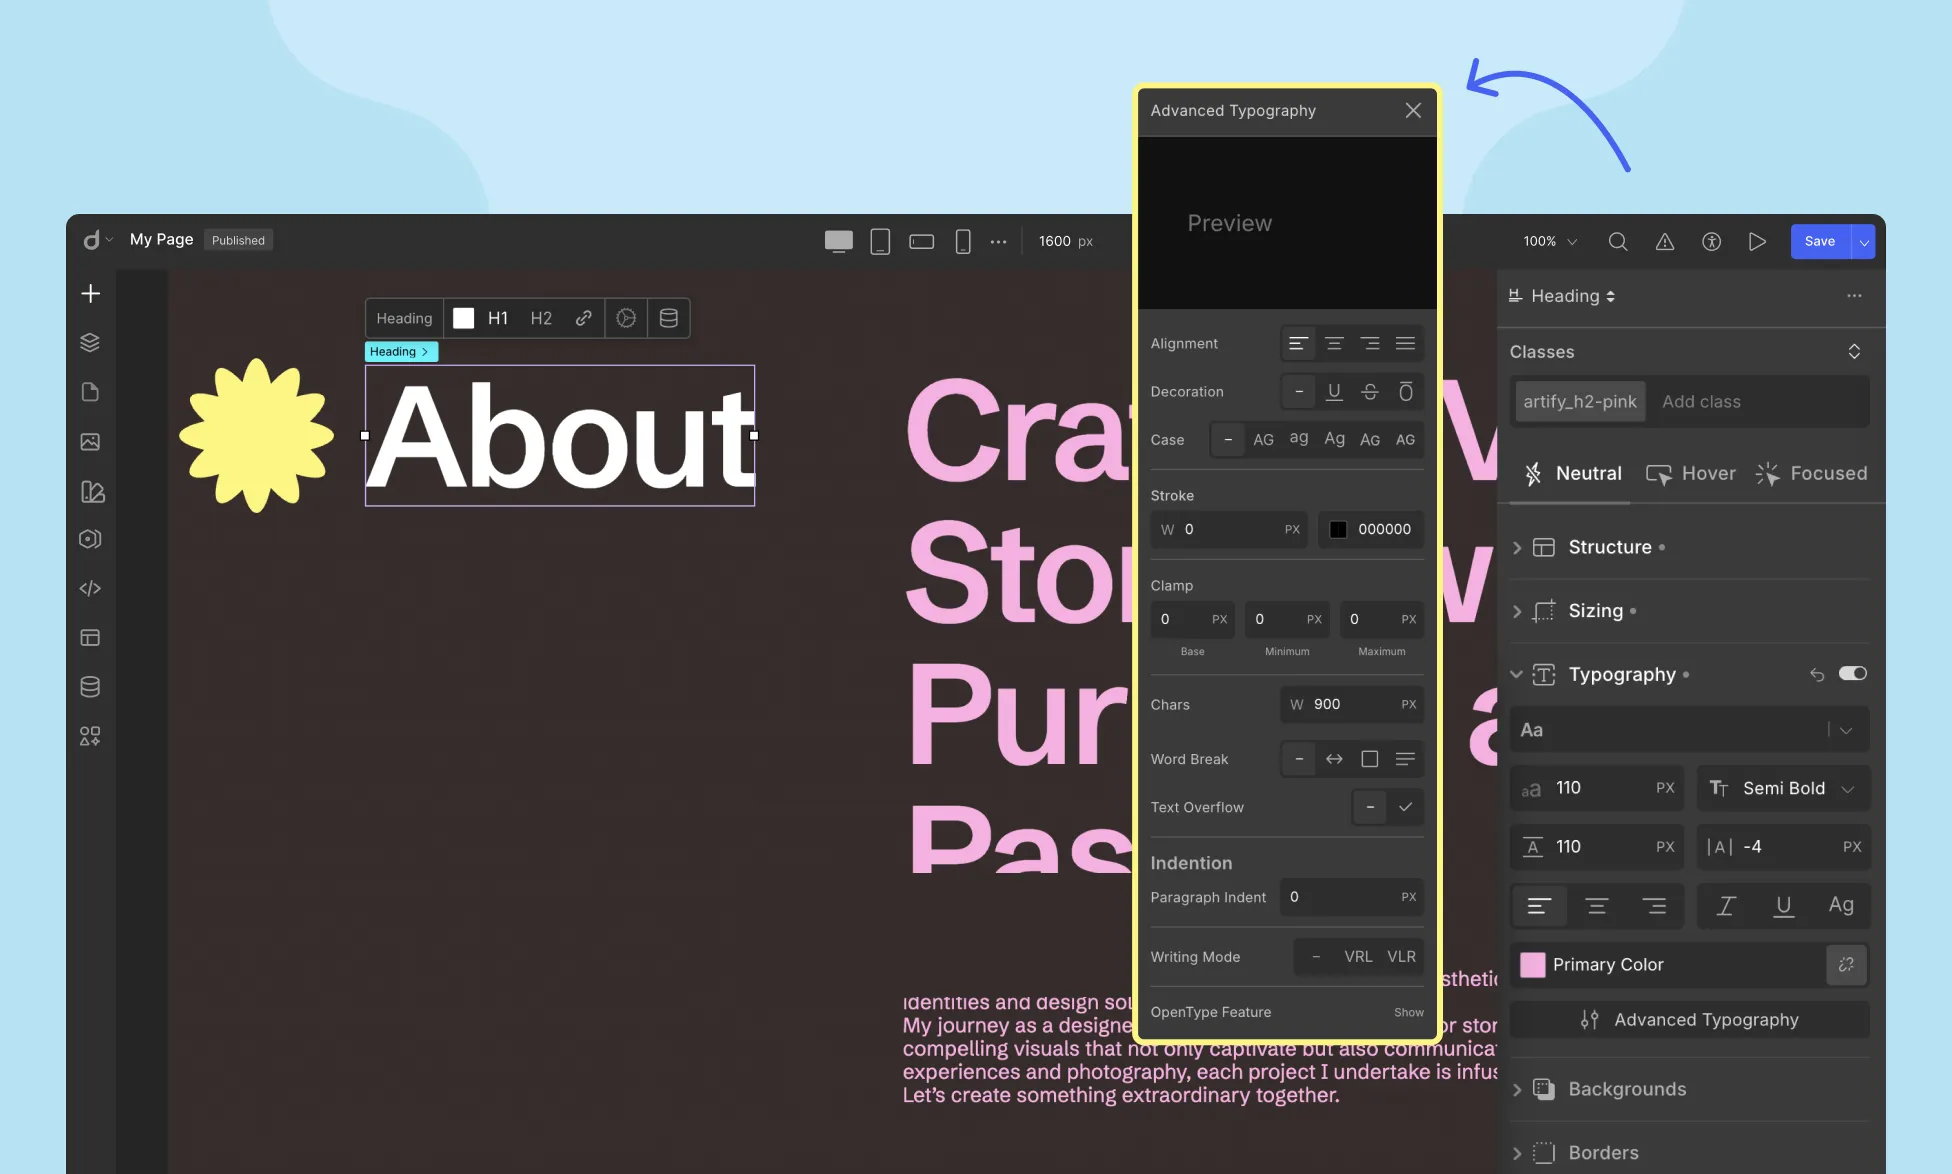
Task: Select H1 tag in heading toolbar
Action: pos(498,318)
